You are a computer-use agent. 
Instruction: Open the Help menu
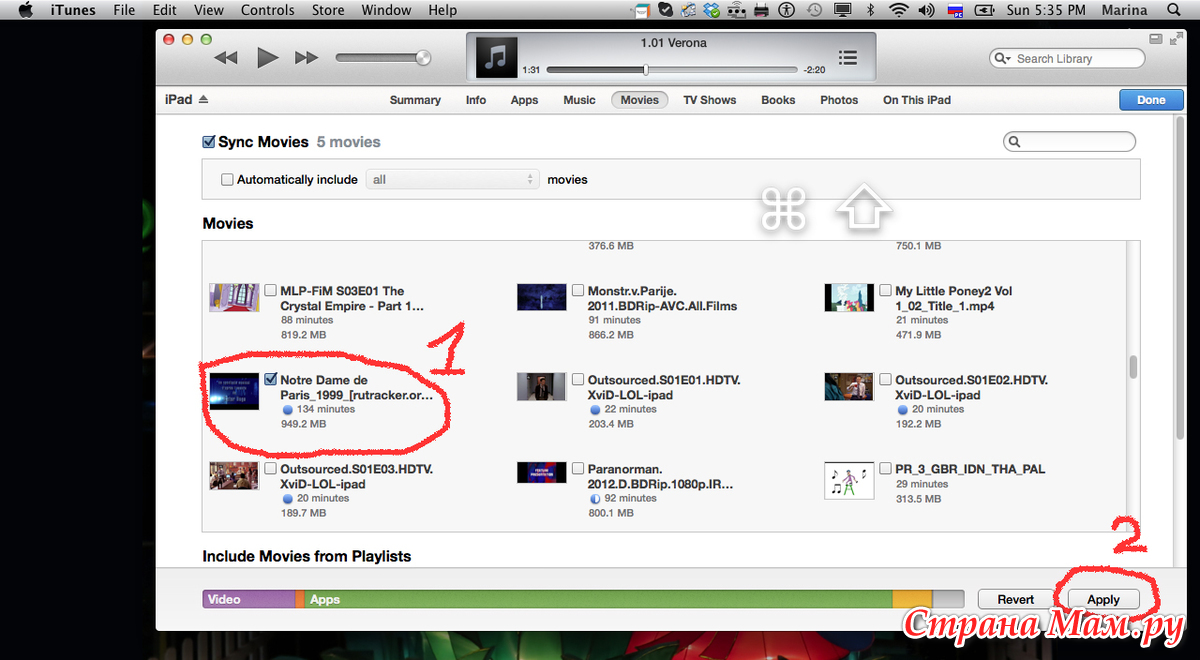(442, 11)
